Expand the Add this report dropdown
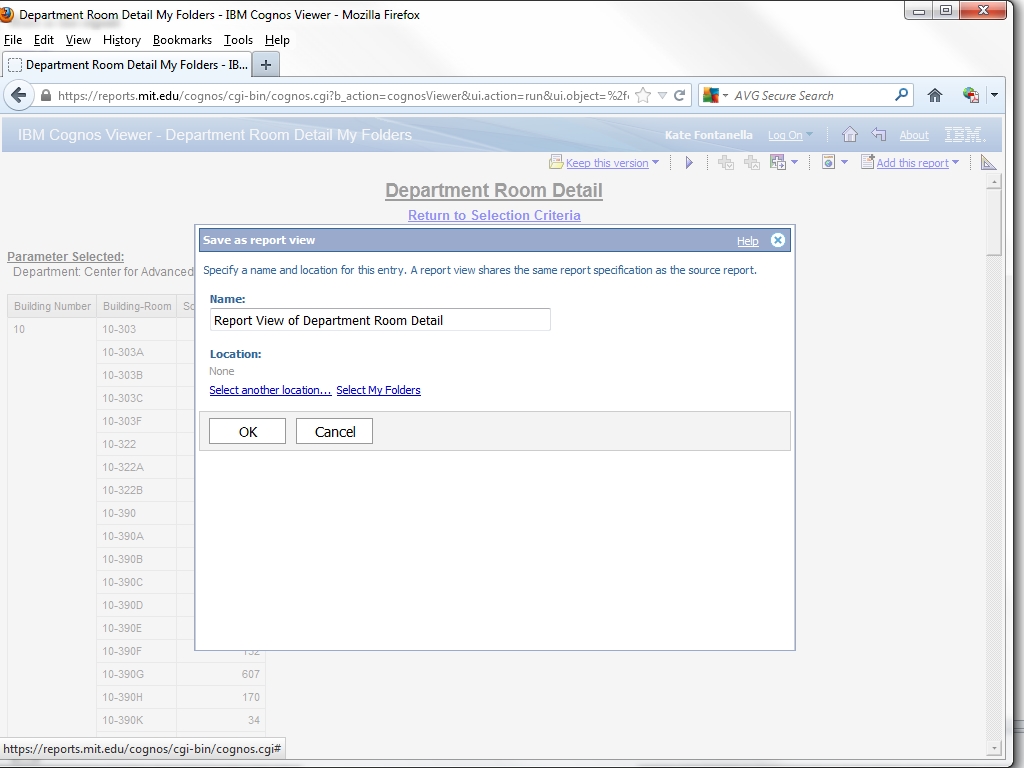1024x768 pixels. (955, 163)
